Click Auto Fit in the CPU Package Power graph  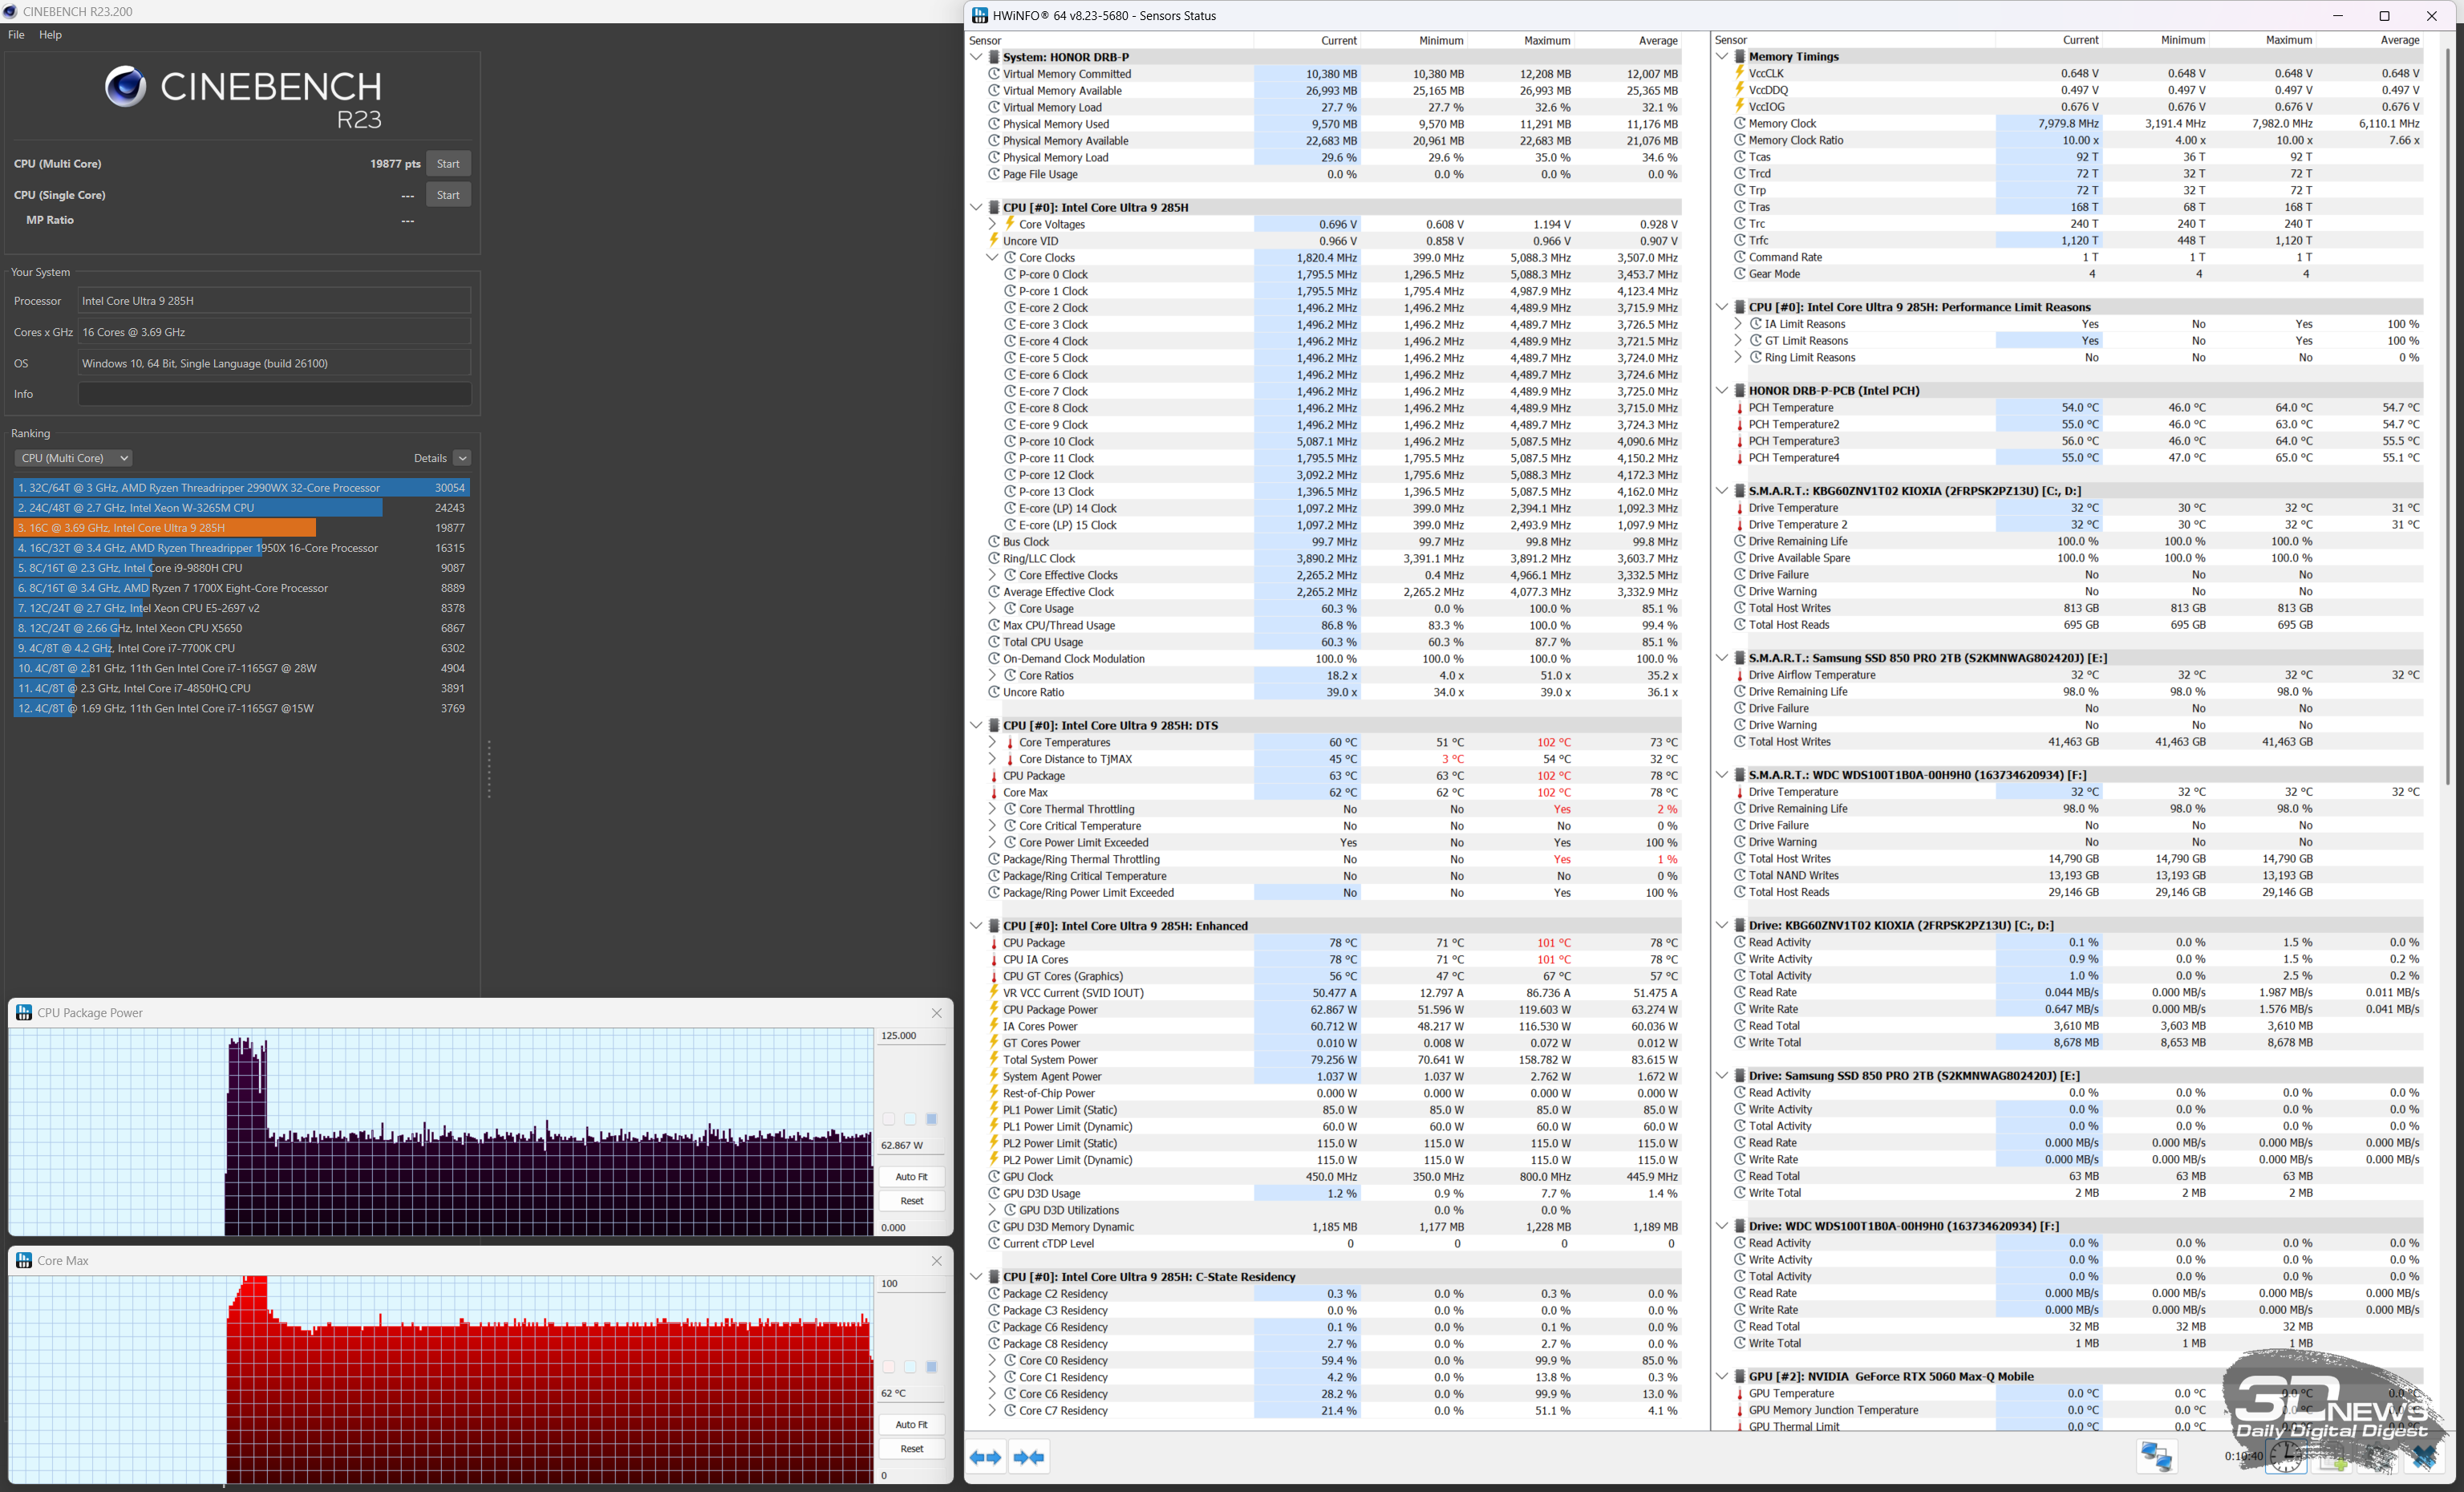click(x=911, y=1176)
